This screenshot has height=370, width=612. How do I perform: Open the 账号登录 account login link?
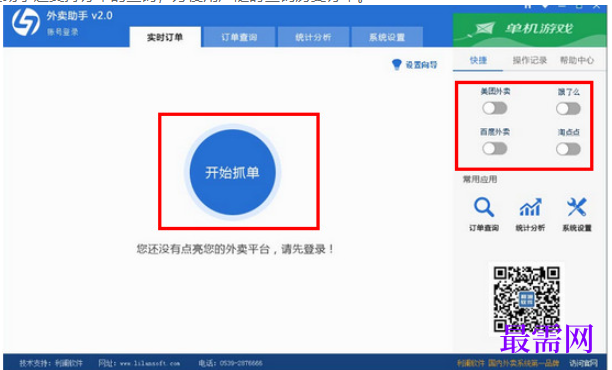coord(63,32)
